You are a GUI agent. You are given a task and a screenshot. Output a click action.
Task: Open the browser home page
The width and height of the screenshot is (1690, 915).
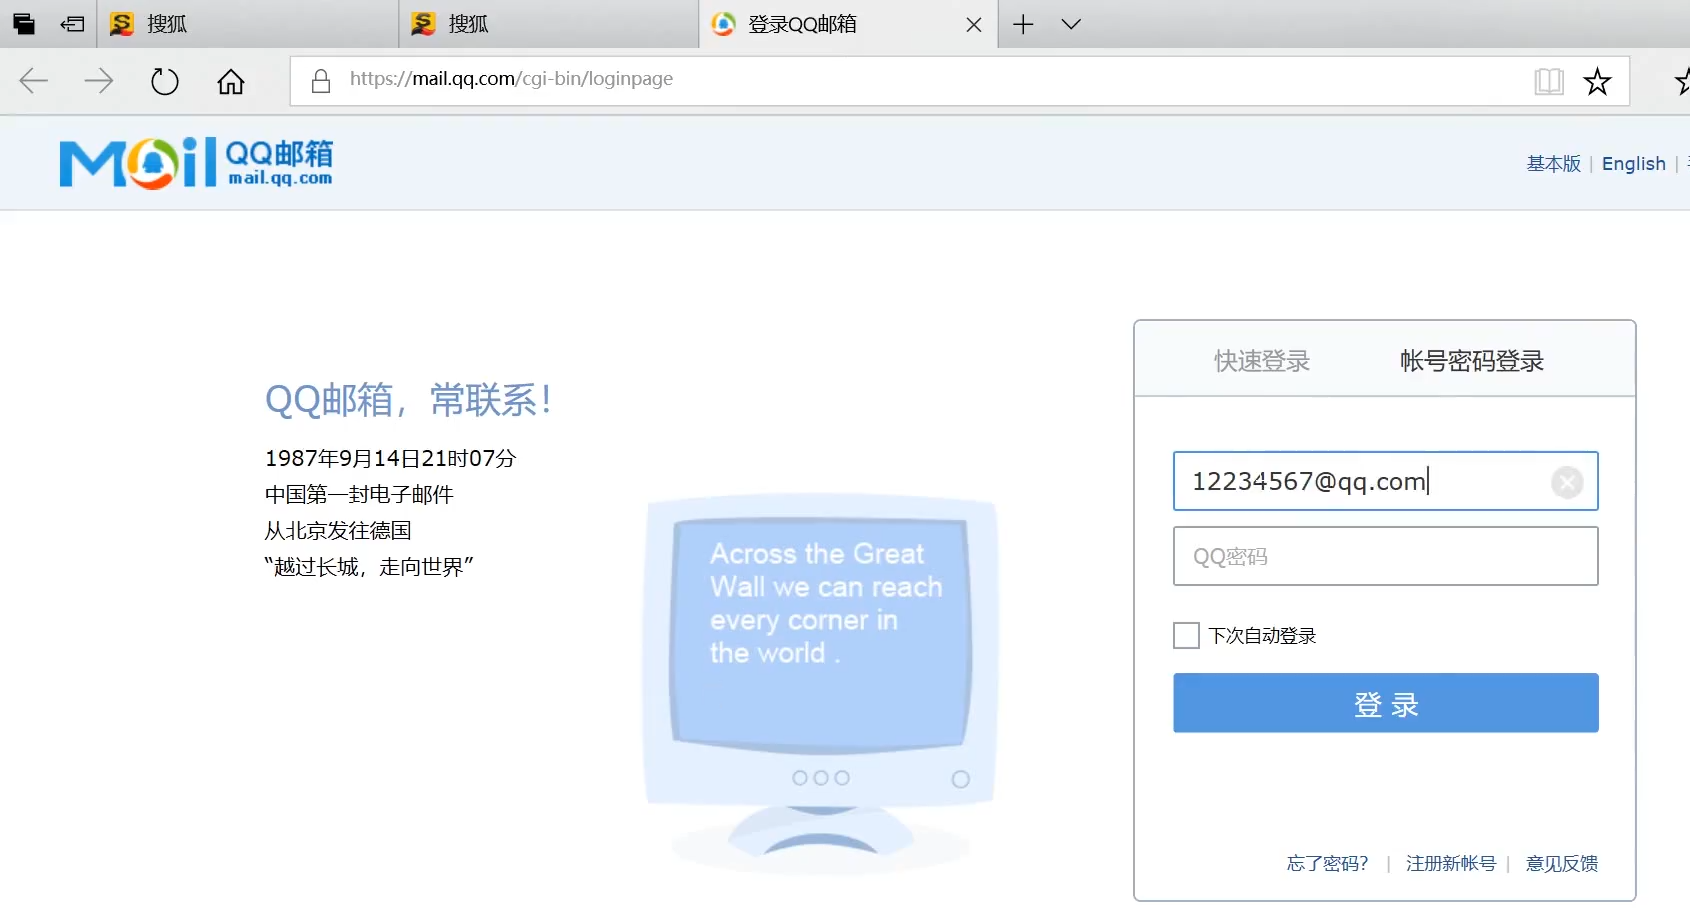click(231, 81)
